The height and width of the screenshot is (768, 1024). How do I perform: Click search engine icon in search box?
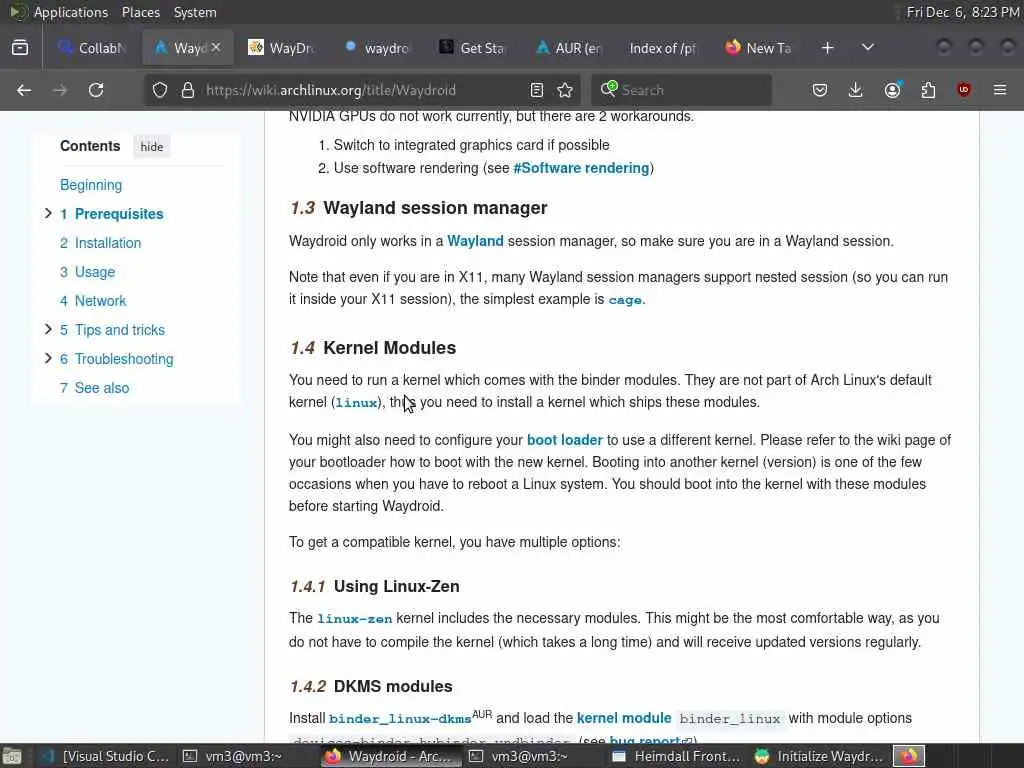point(609,89)
